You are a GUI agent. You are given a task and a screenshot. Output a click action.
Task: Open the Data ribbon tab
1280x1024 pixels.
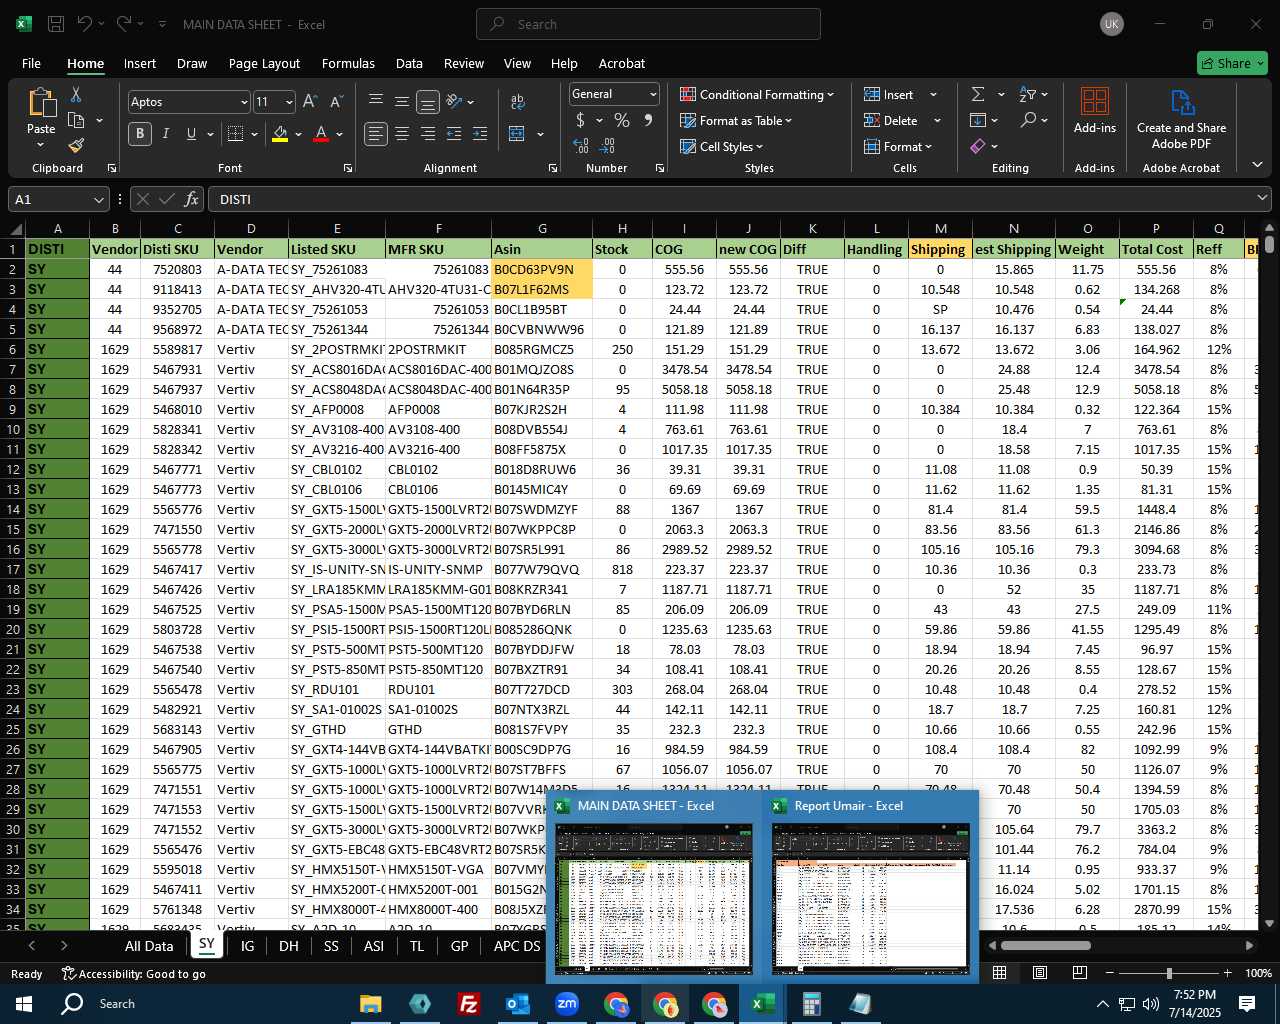click(409, 63)
